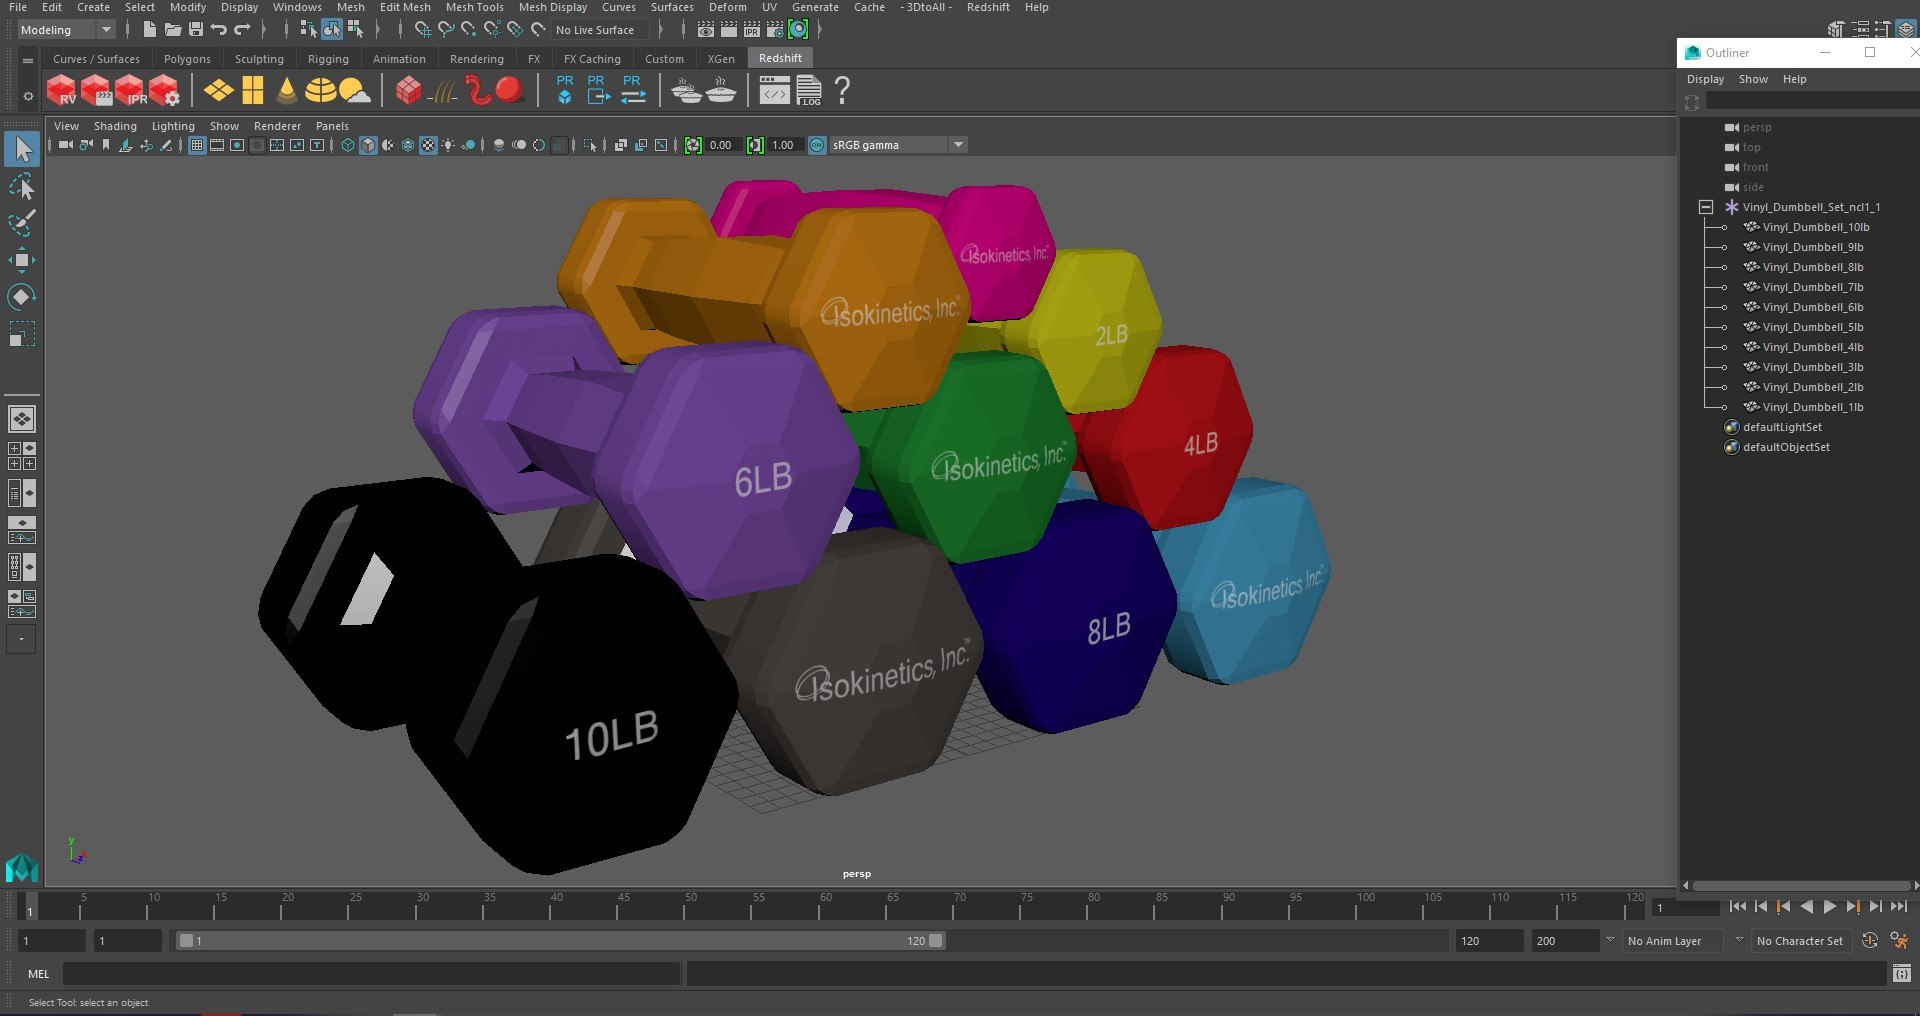Select Vinyl_Dumbbell_10lb in the Outliner
Image resolution: width=1920 pixels, height=1016 pixels.
pos(1815,227)
